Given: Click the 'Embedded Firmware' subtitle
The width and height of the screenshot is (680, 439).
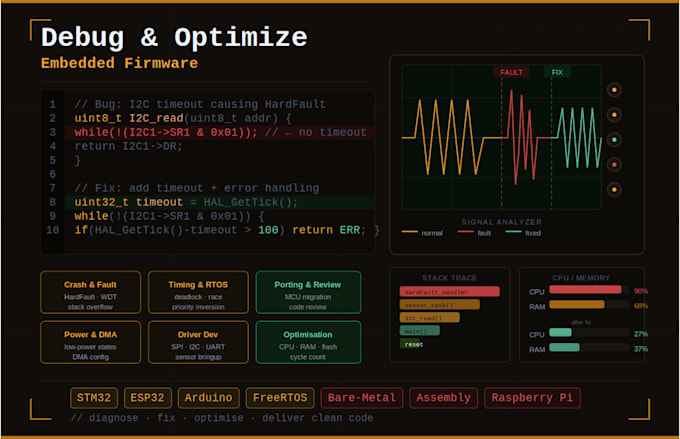Looking at the screenshot, I should pos(119,63).
